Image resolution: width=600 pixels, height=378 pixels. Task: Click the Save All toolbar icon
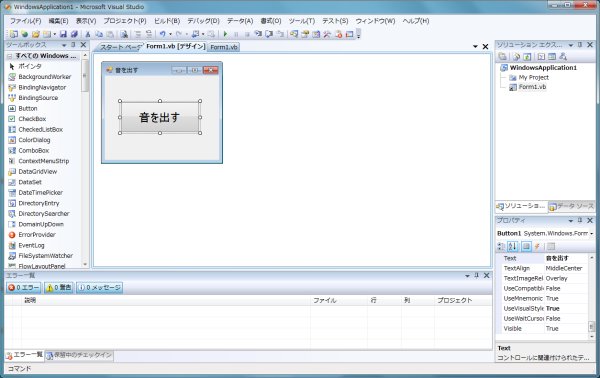point(74,34)
